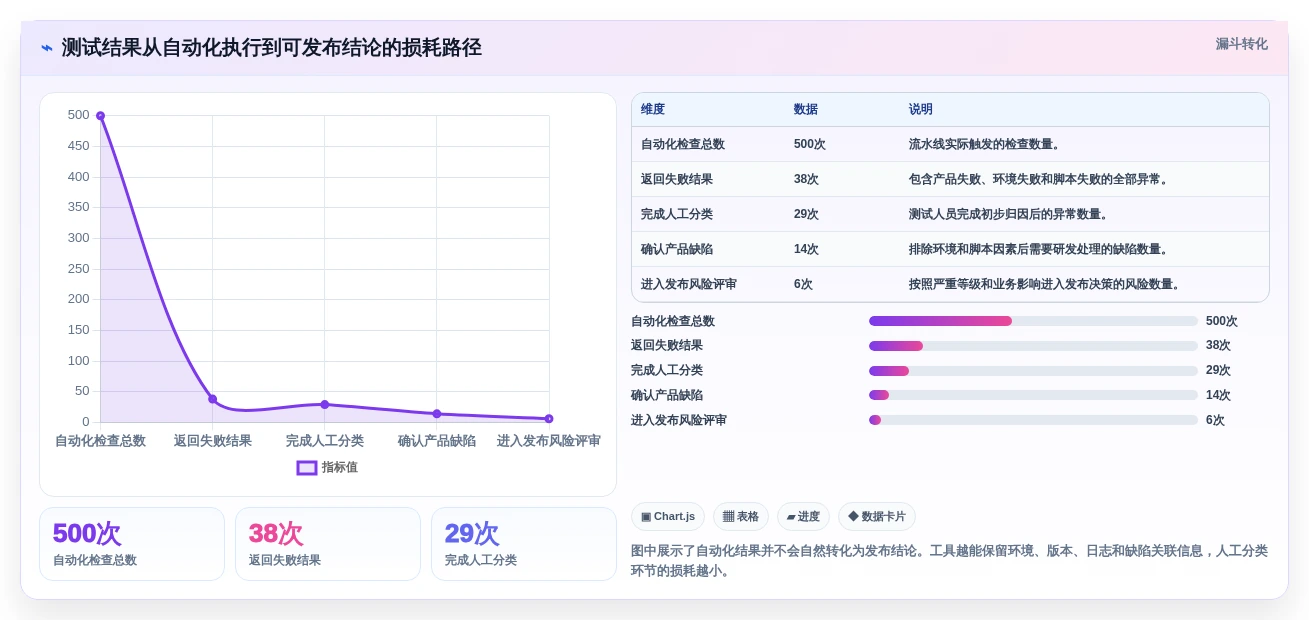
Task: Toggle the 指标值 legend swatch
Action: [307, 467]
